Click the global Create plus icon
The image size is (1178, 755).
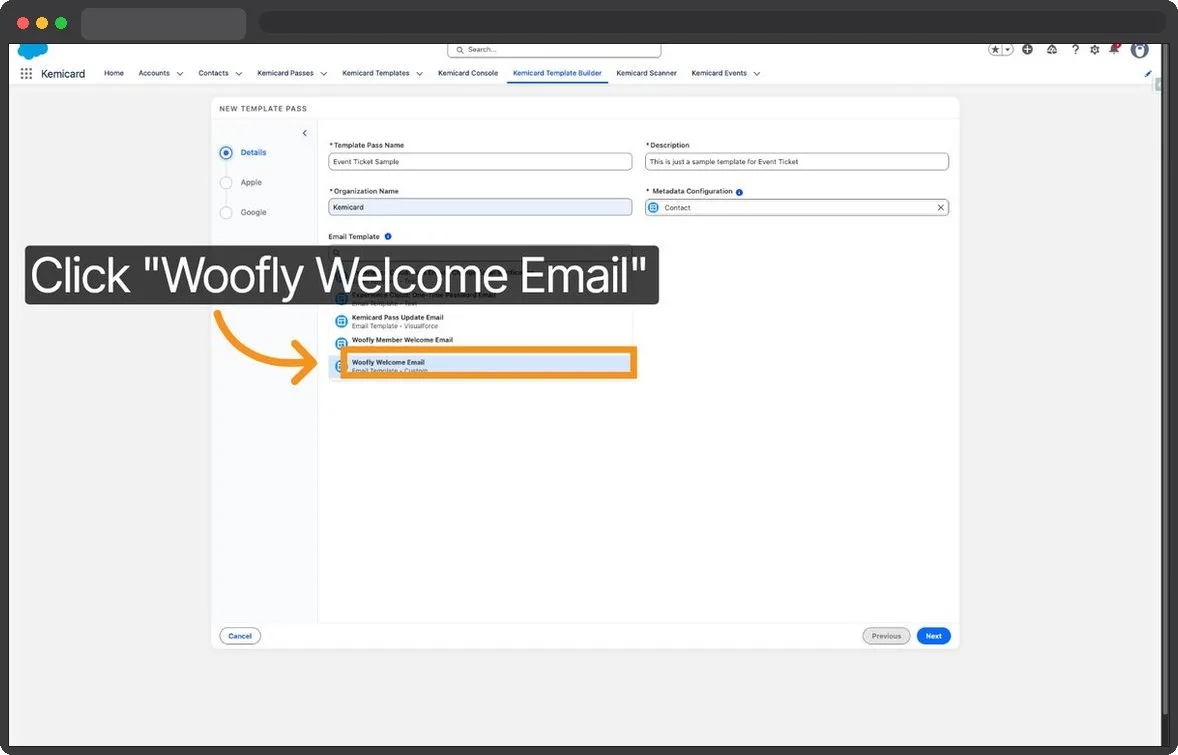(1027, 50)
